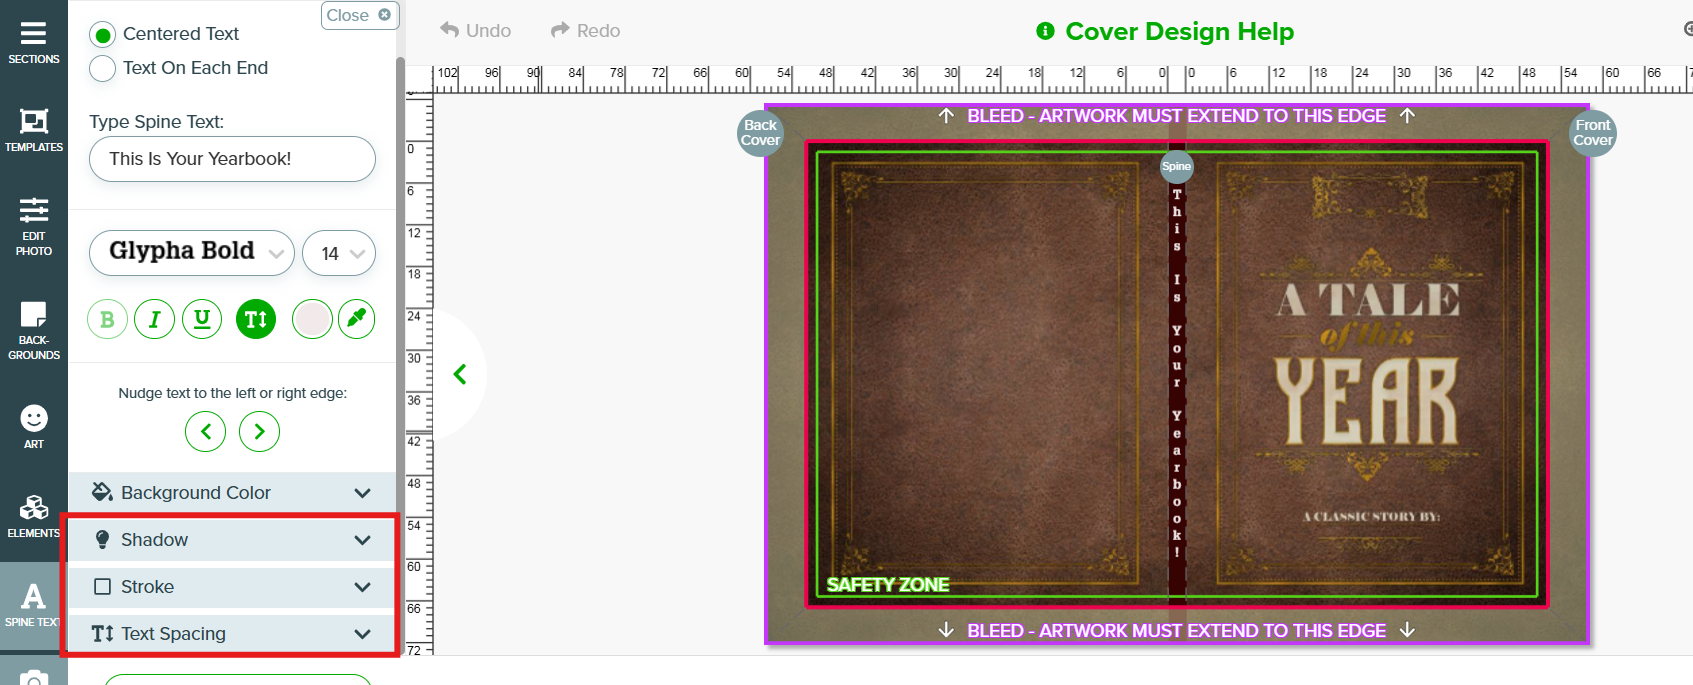Viewport: 1693px width, 685px height.
Task: Toggle underline on spine text
Action: 202,320
